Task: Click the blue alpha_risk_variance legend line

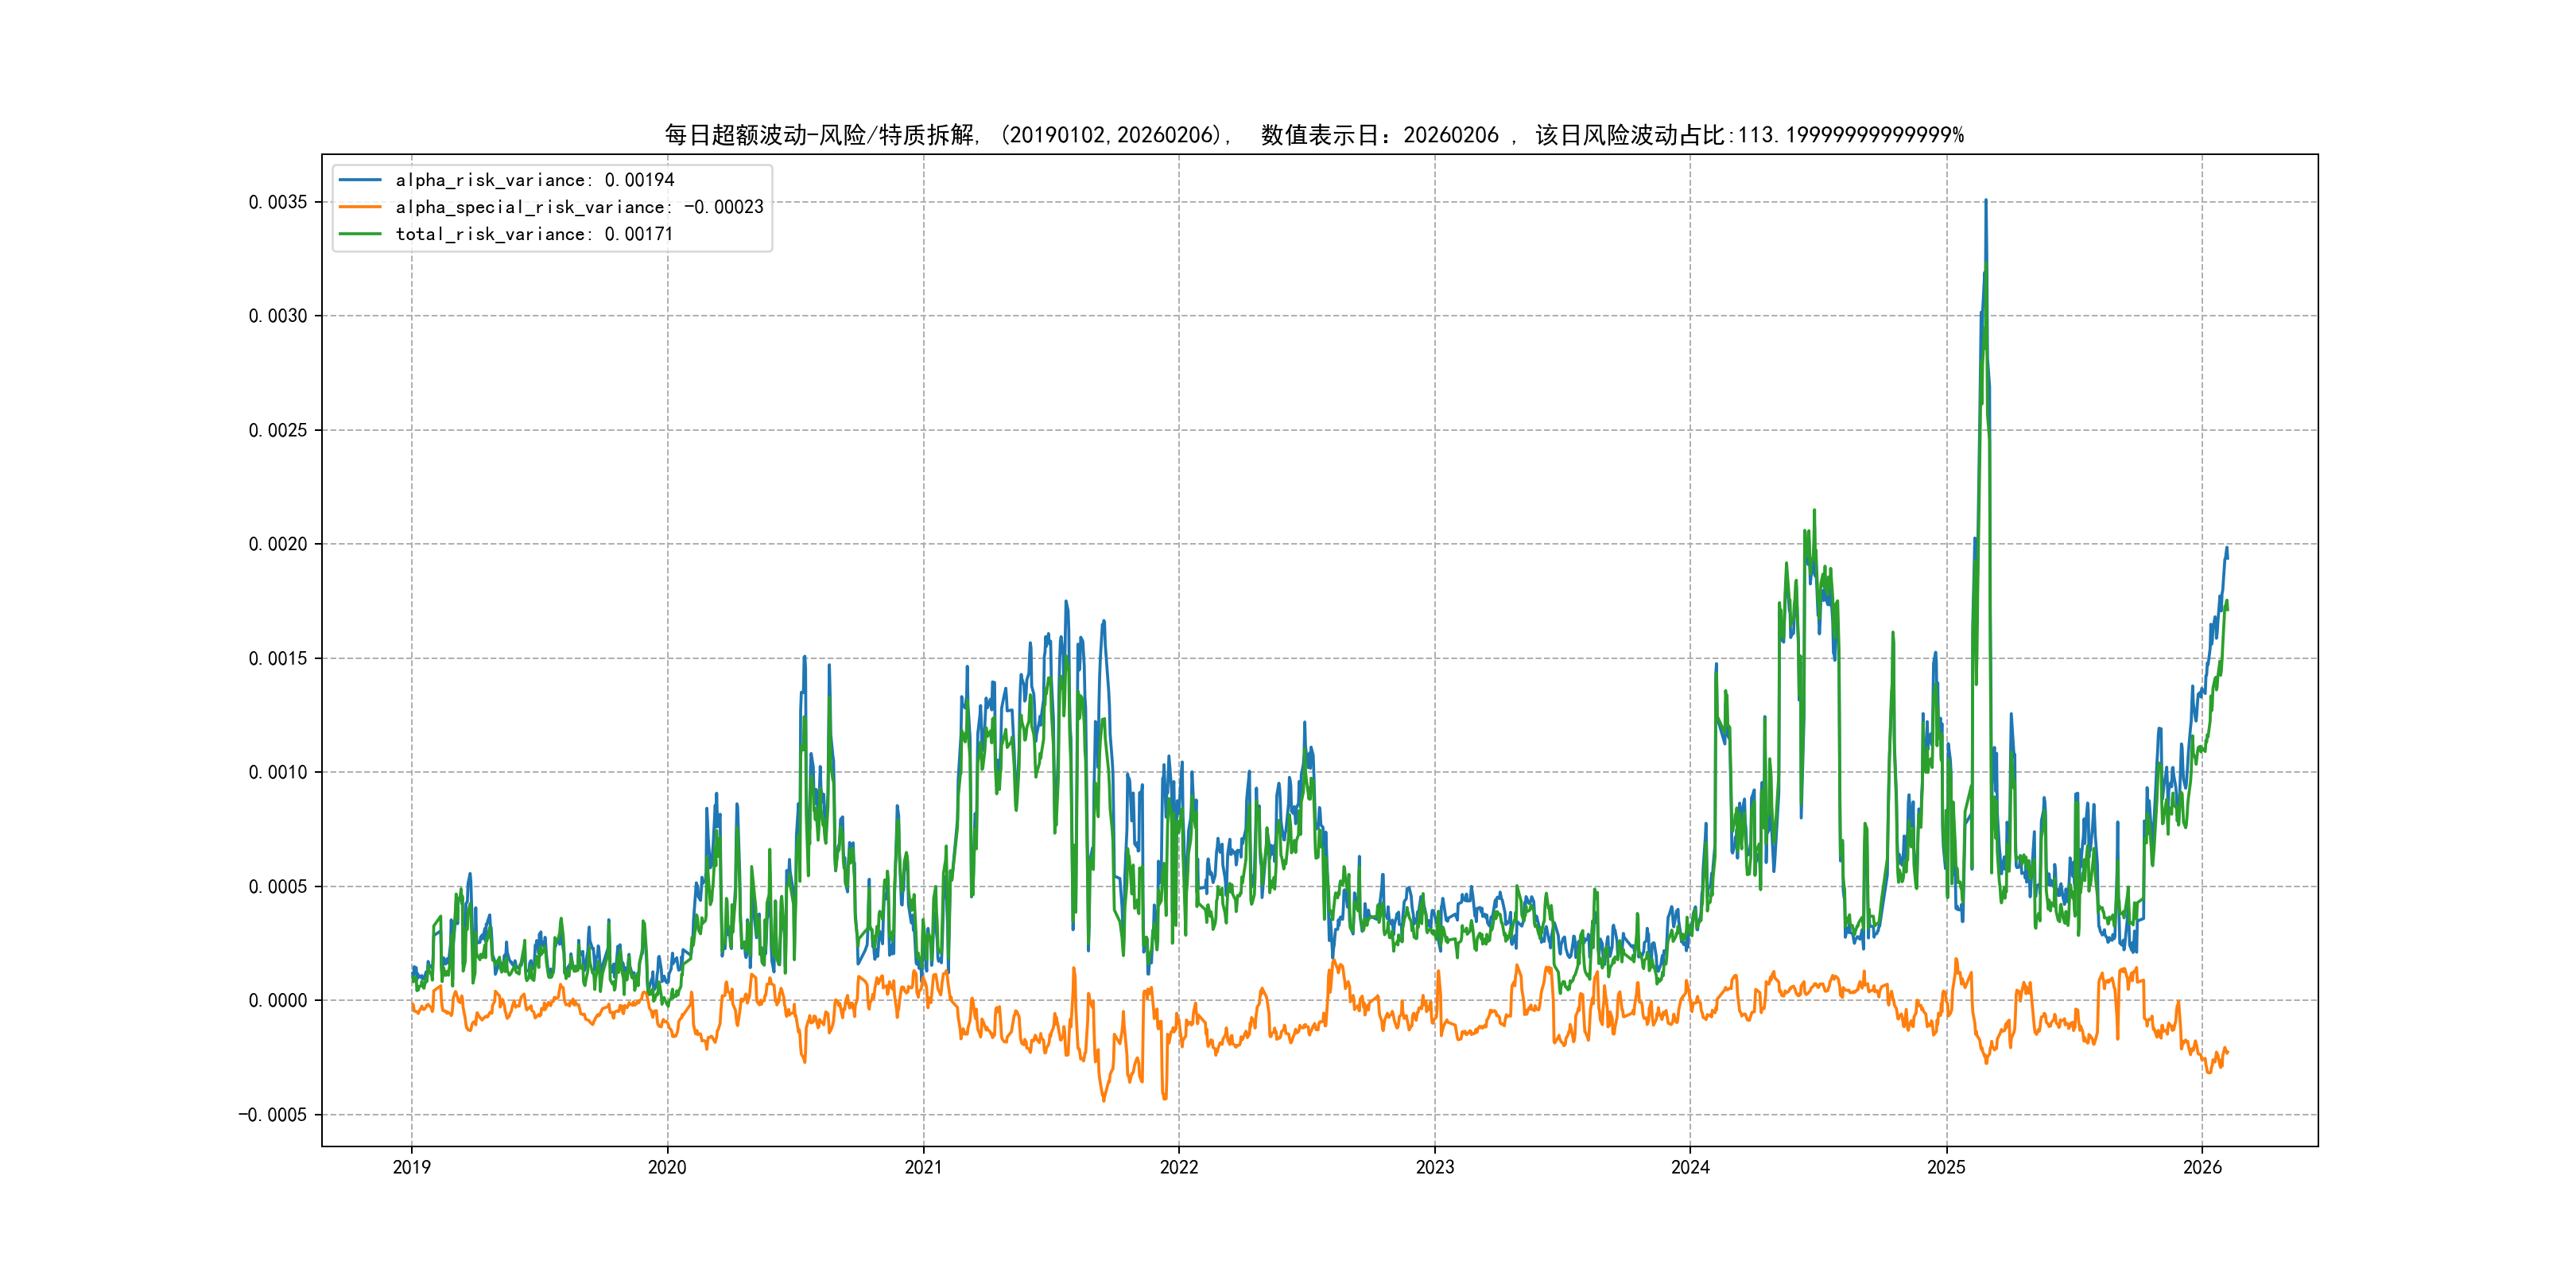Action: (x=360, y=180)
